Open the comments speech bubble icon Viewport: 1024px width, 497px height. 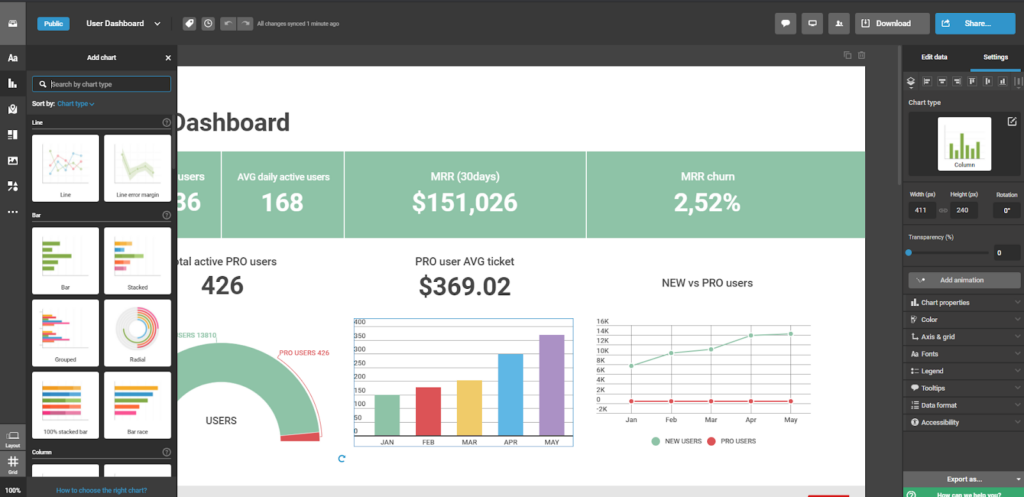(x=787, y=23)
